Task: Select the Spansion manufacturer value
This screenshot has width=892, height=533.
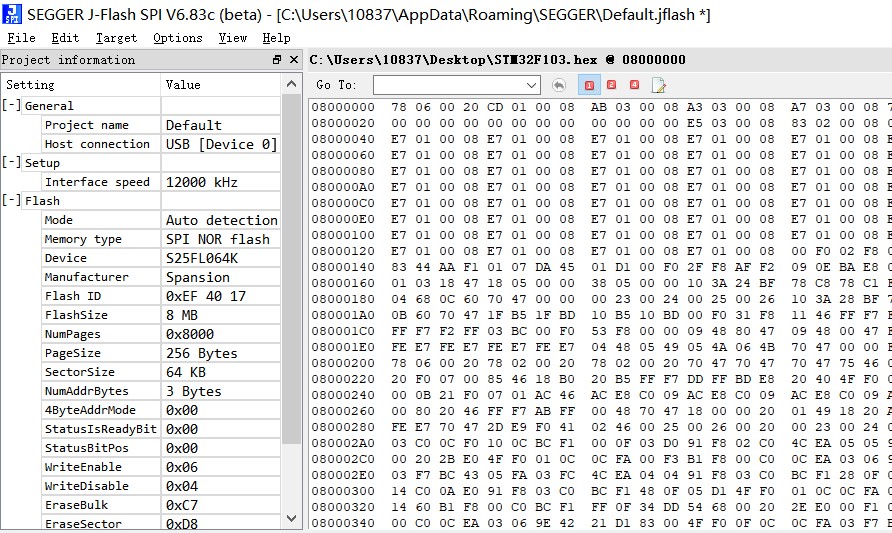Action: tap(198, 277)
